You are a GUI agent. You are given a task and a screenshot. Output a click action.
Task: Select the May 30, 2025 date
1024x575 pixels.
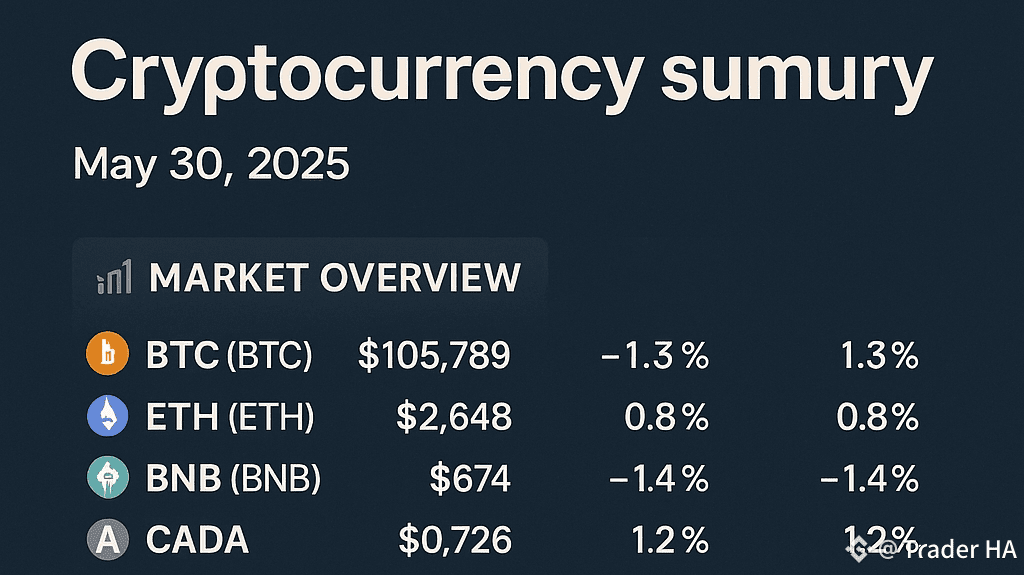click(211, 163)
